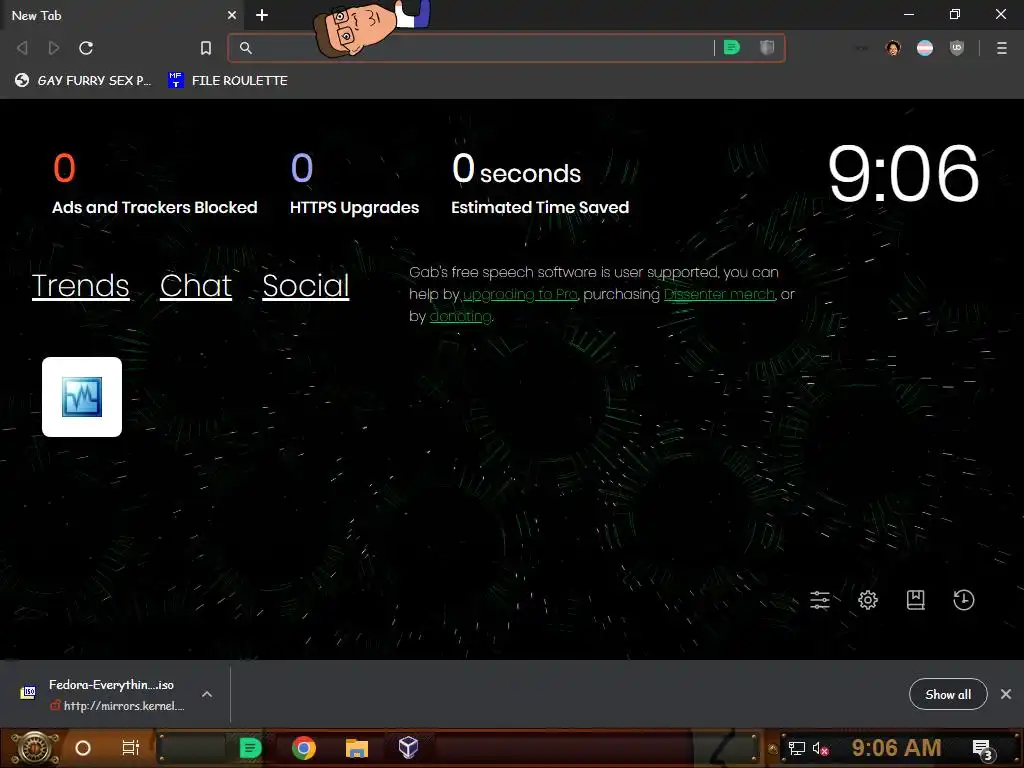
Task: Open settings via the gear icon
Action: (868, 600)
